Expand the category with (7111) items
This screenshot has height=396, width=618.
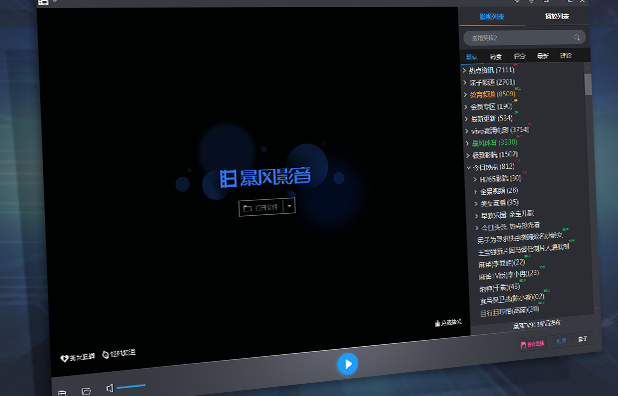coord(489,70)
